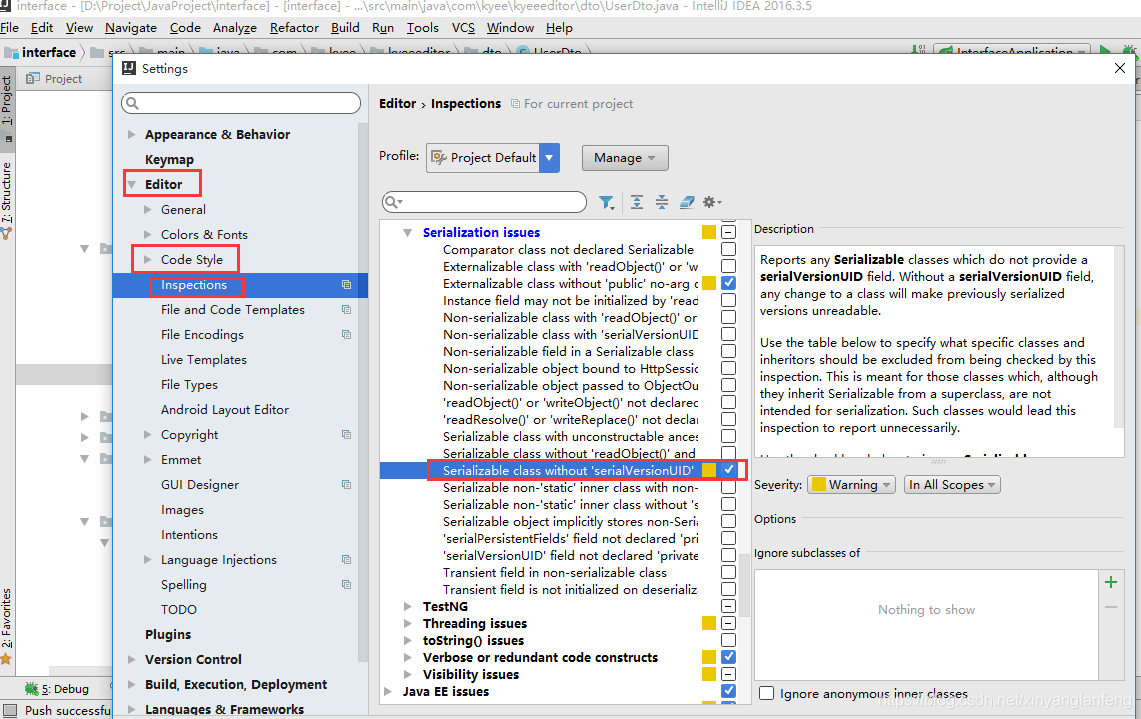Viewport: 1141px width, 719px height.
Task: Click the project-level icon next to Copyright
Action: click(x=346, y=434)
